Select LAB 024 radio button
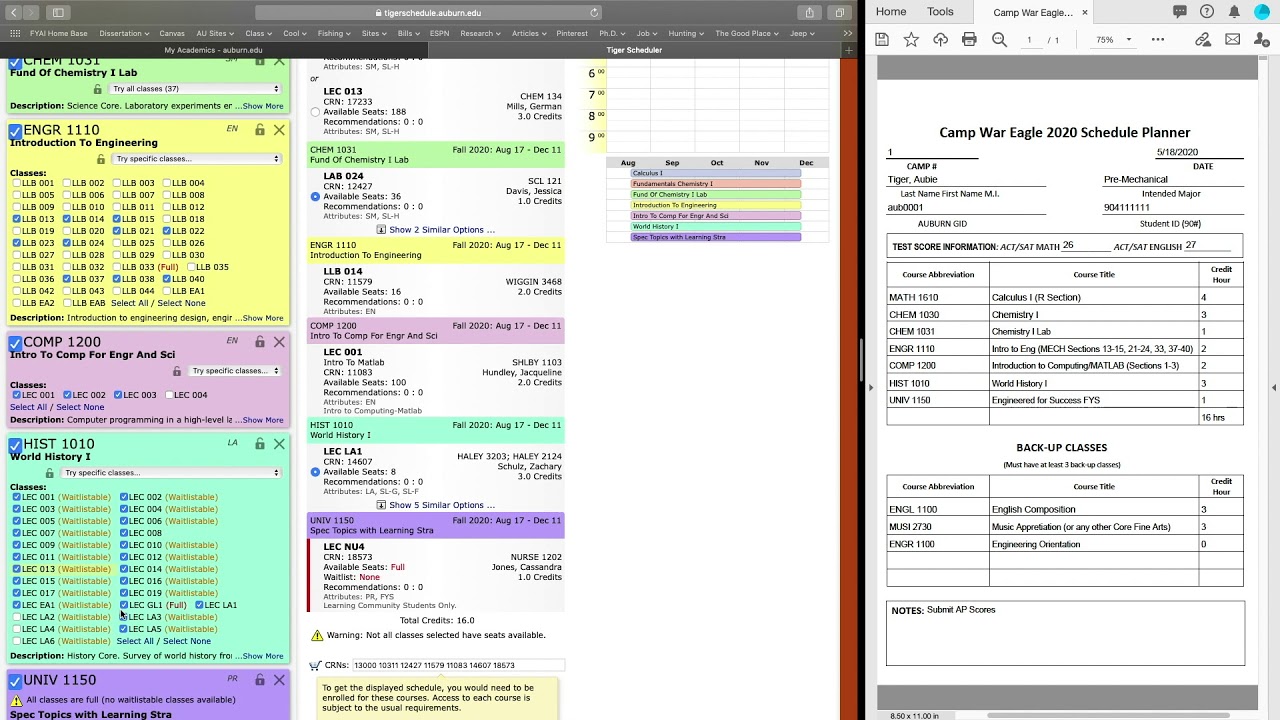 pyautogui.click(x=315, y=197)
